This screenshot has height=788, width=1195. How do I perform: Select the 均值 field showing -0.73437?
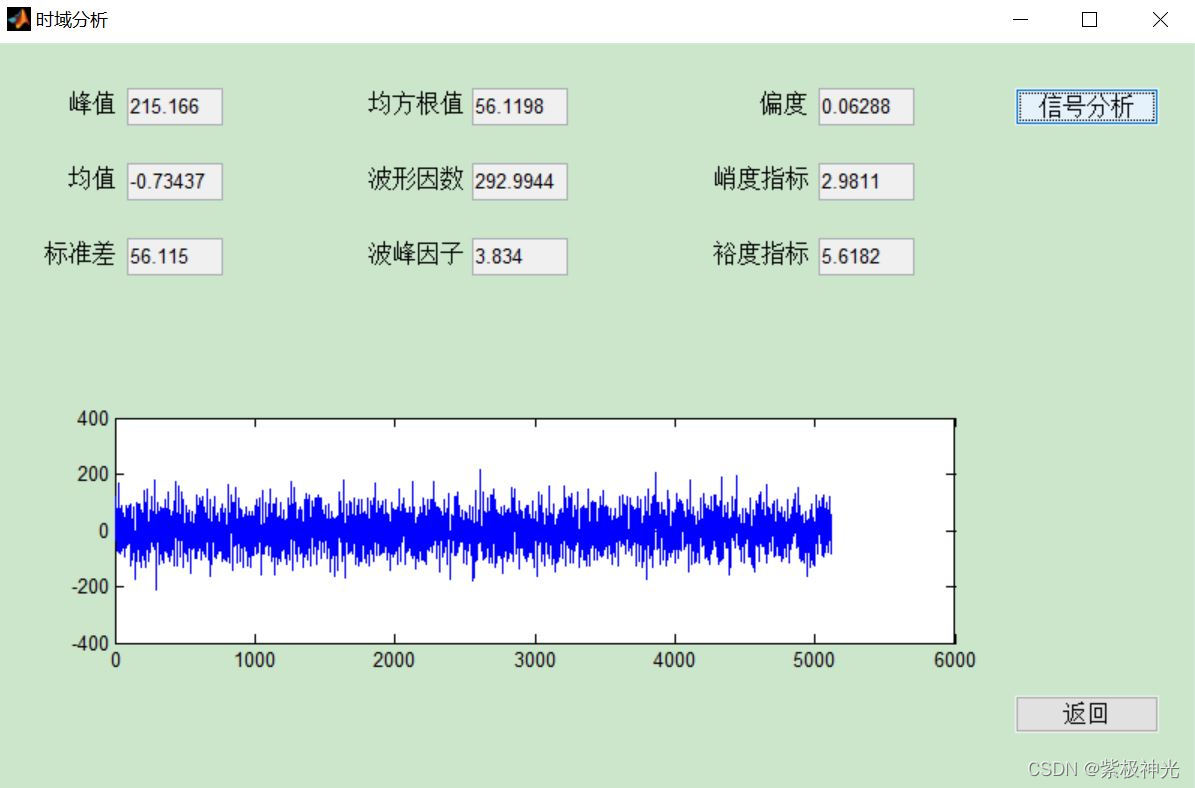(175, 181)
